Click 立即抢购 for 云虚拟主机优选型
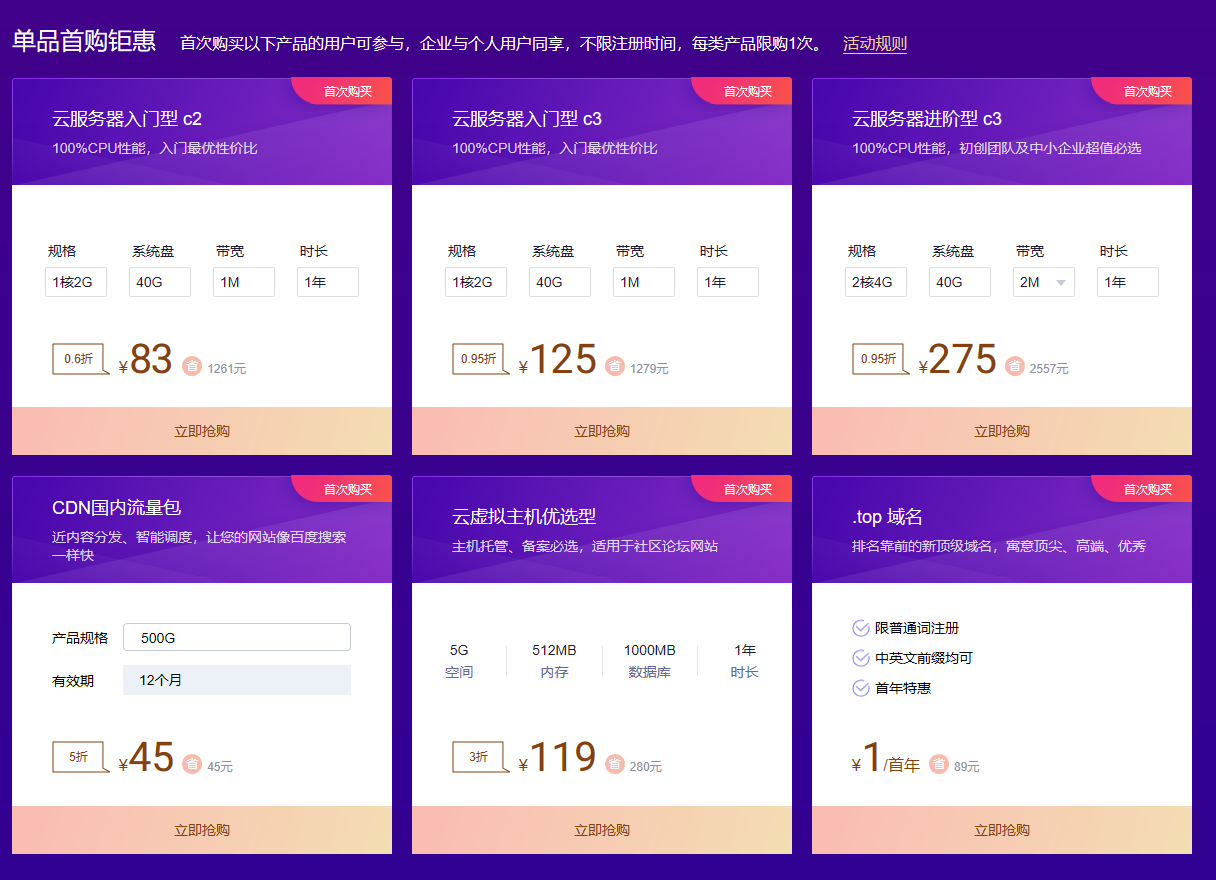 pyautogui.click(x=601, y=830)
